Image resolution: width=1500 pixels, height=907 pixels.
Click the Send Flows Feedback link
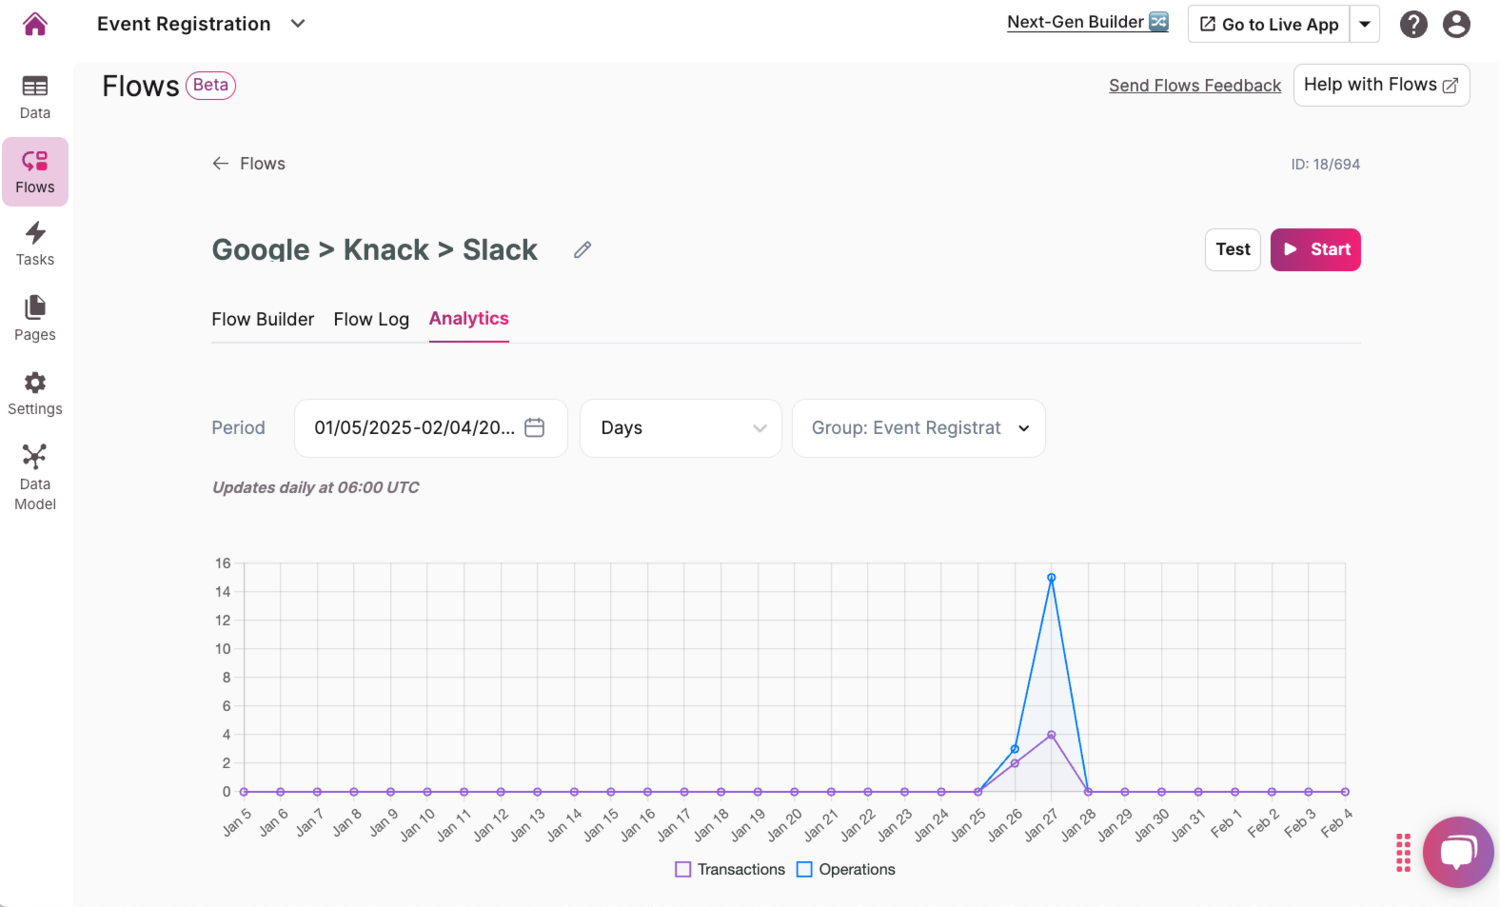pos(1194,86)
